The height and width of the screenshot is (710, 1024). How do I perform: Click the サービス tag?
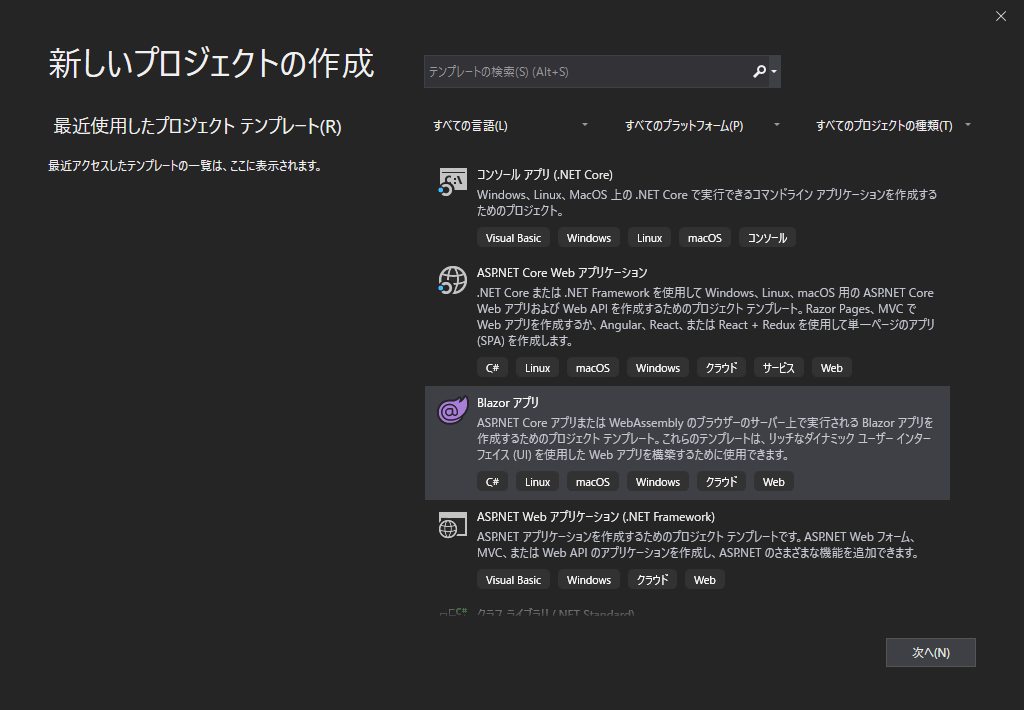pyautogui.click(x=778, y=368)
